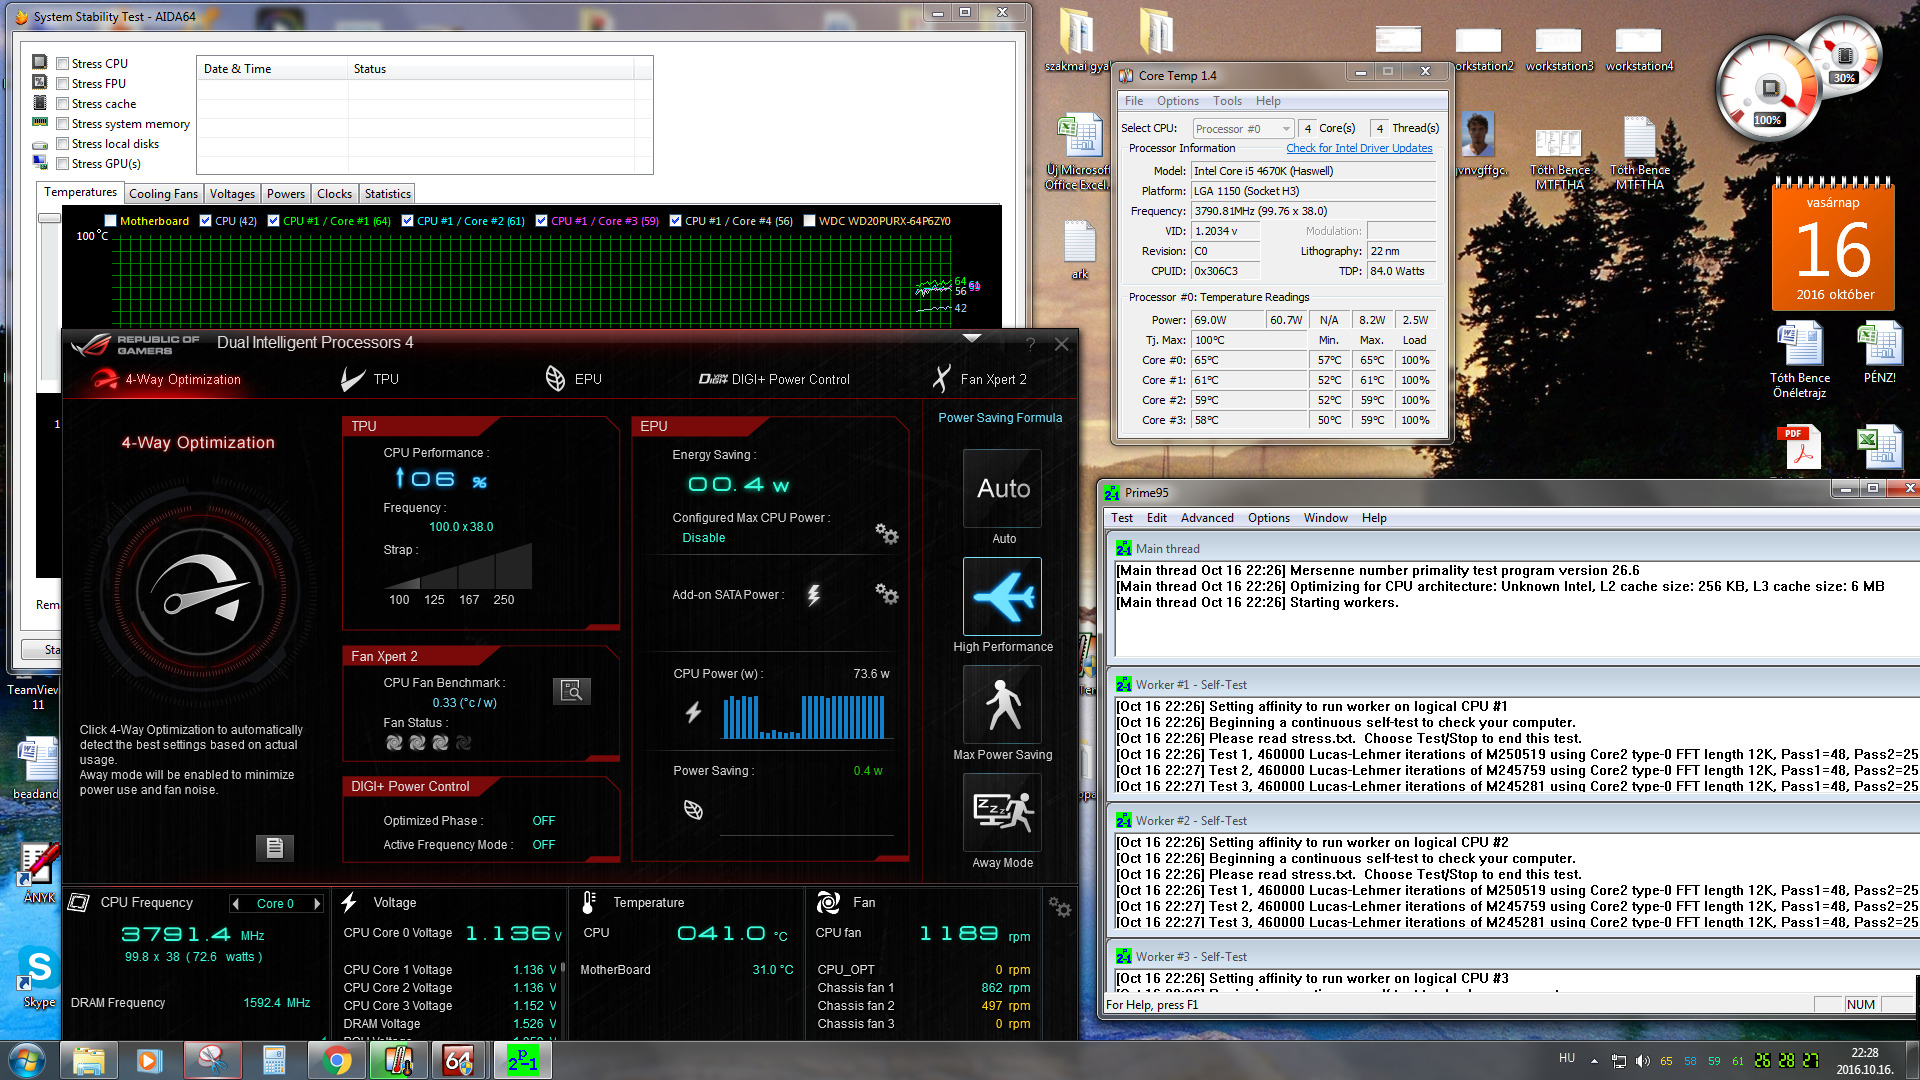The width and height of the screenshot is (1920, 1080).
Task: Switch to Cooling Fans tab in AIDA64
Action: pos(163,194)
